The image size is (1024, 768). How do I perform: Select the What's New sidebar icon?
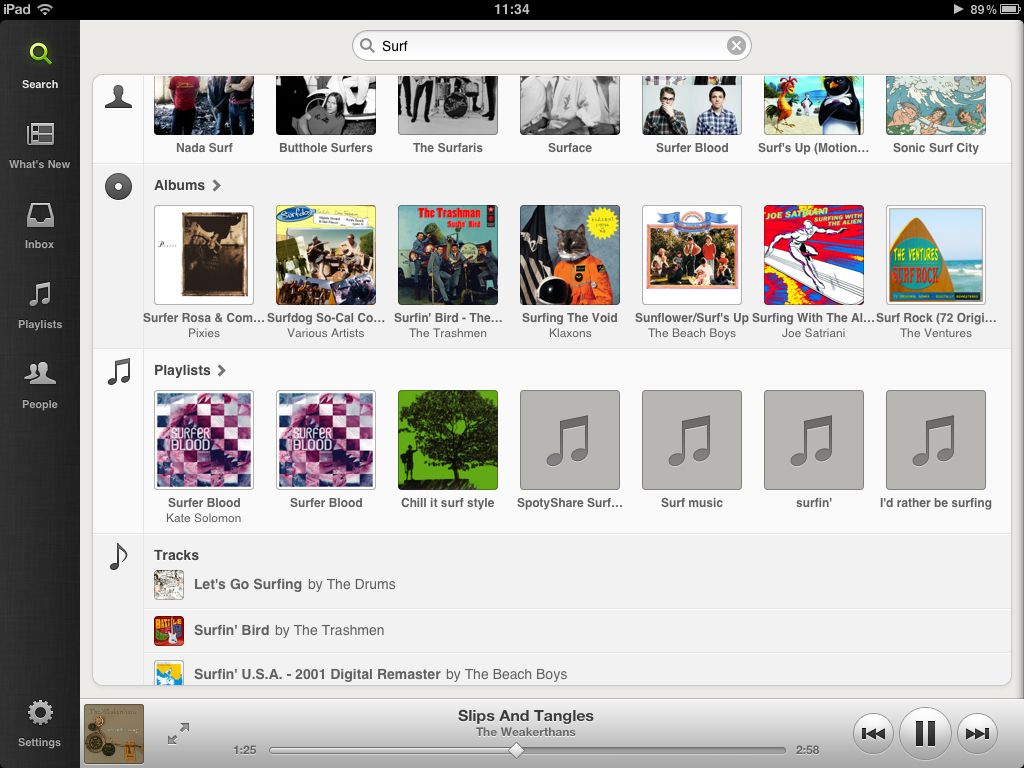pyautogui.click(x=40, y=140)
